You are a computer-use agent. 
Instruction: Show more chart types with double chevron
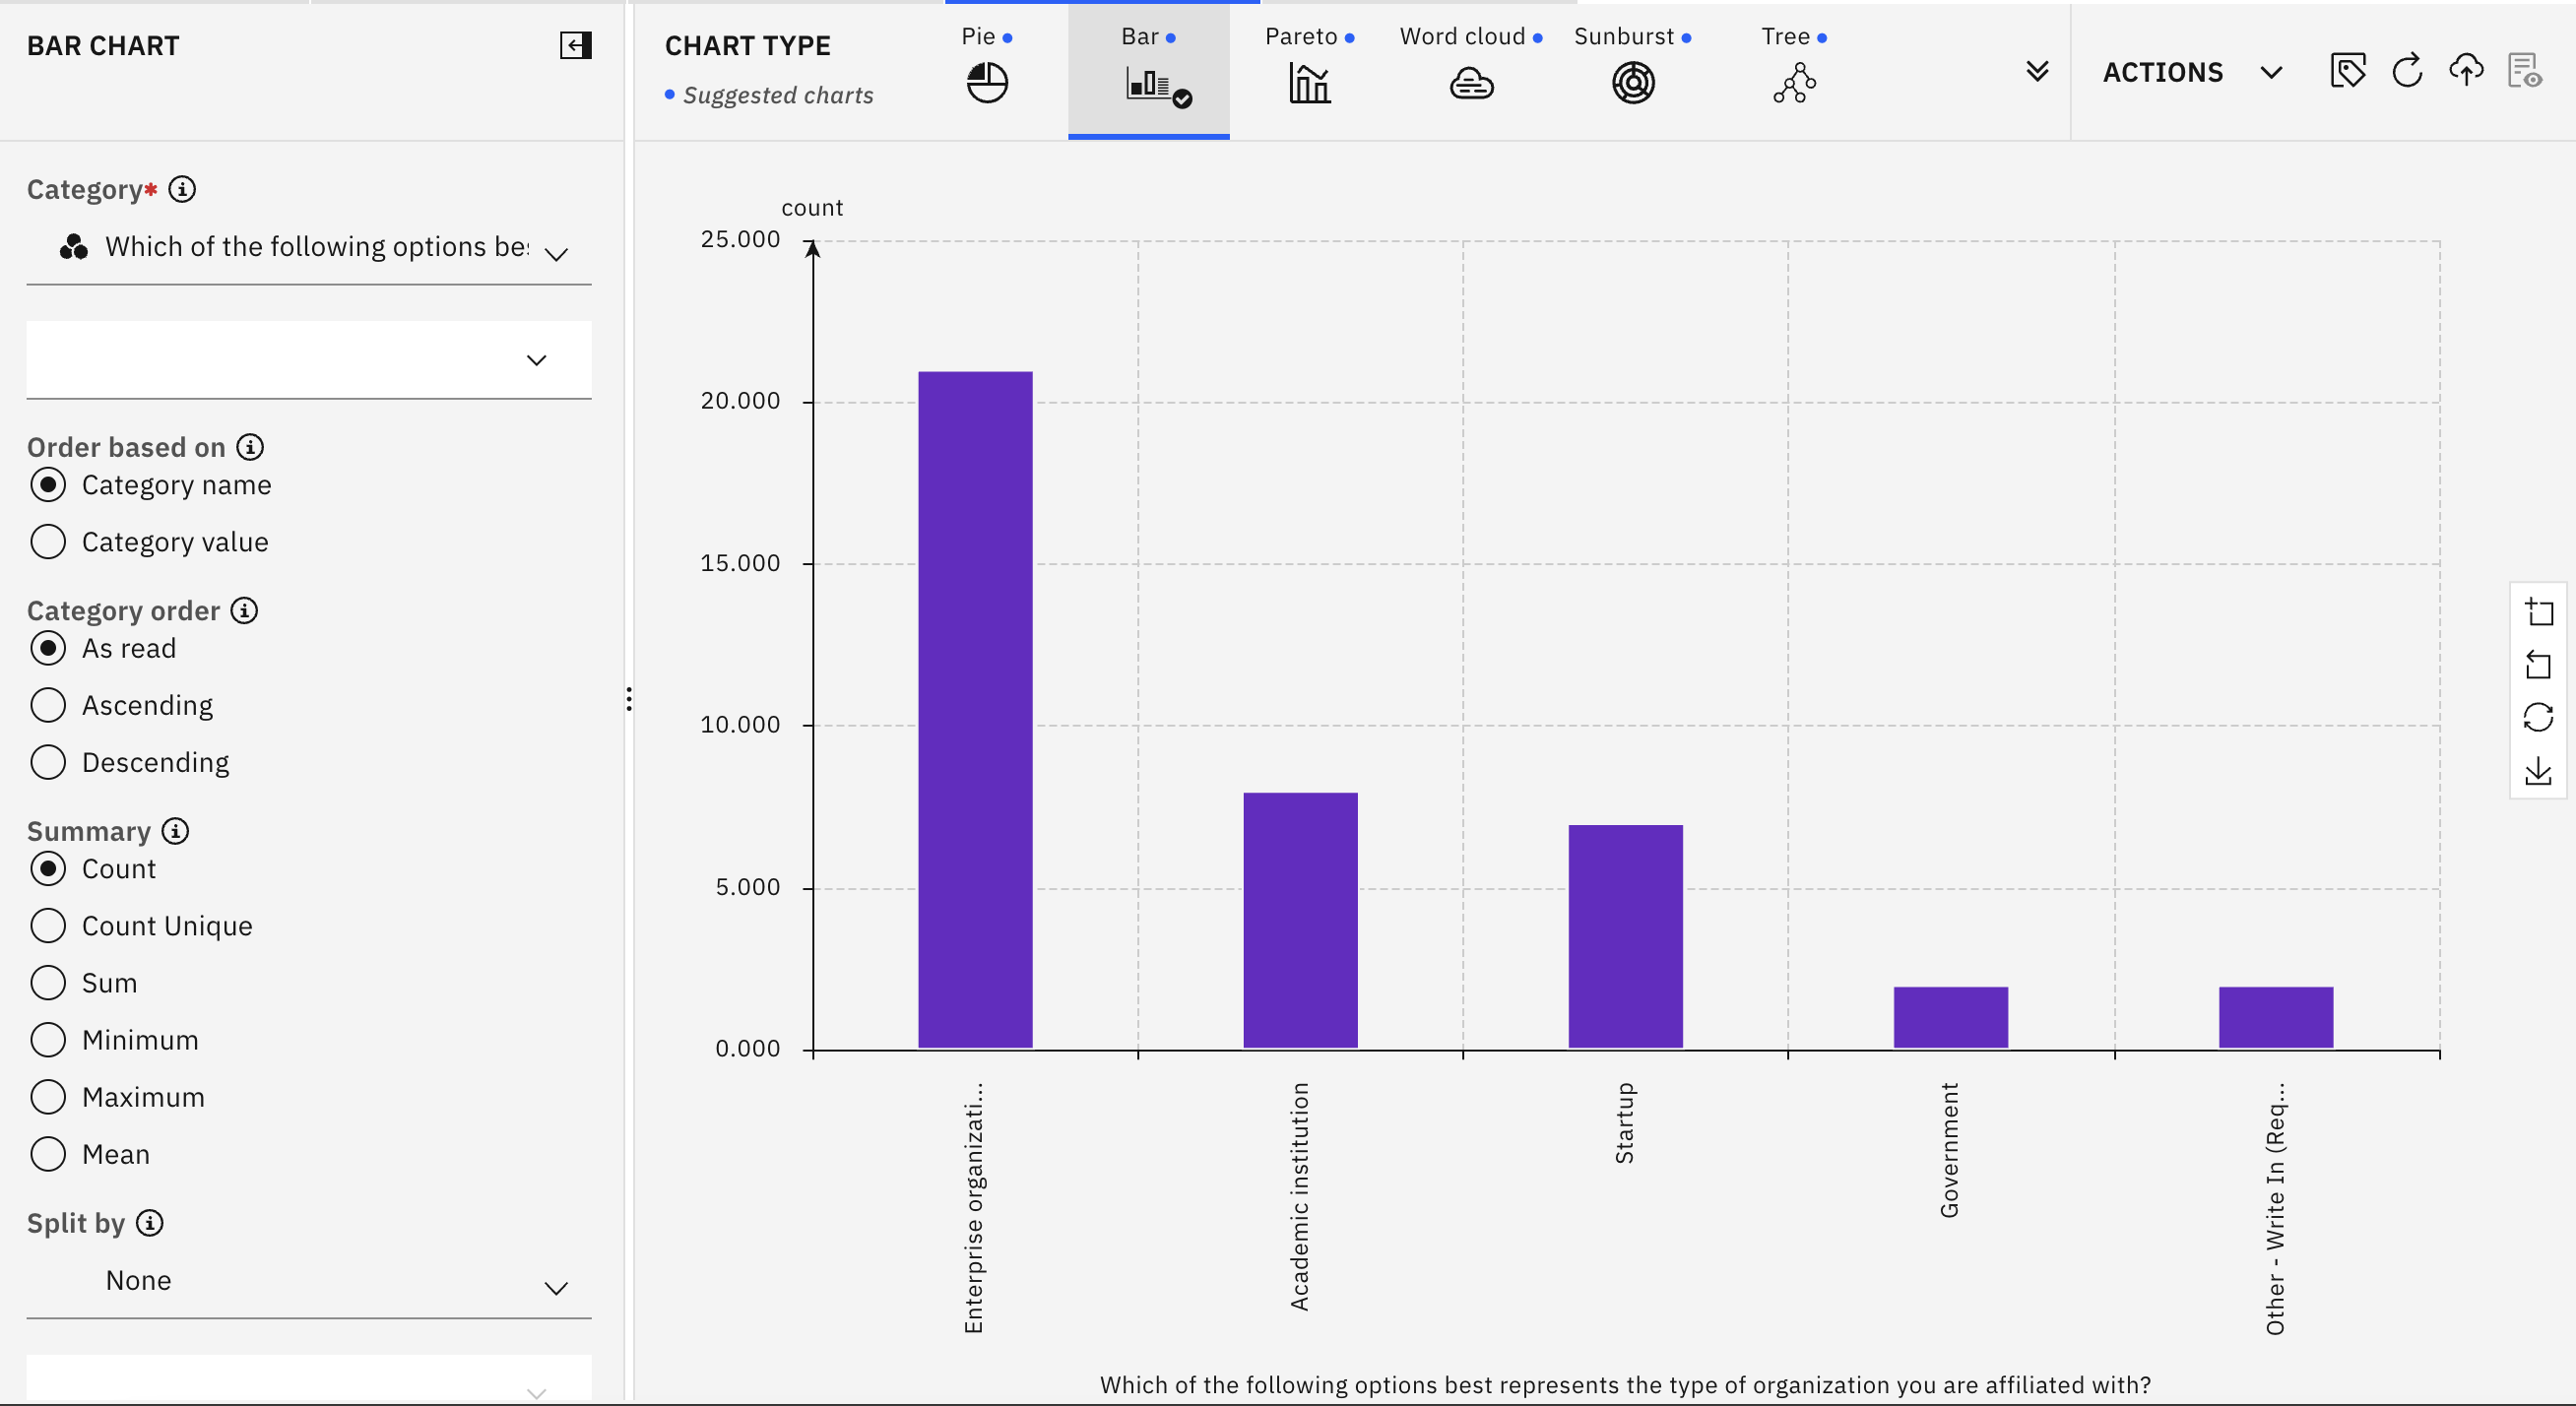click(2037, 72)
